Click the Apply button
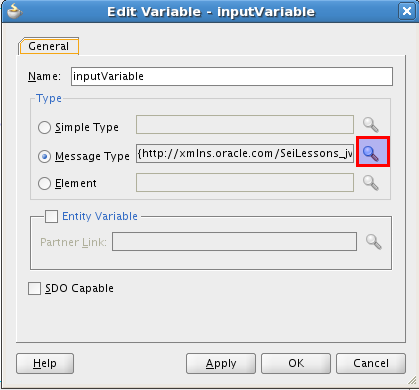419x390 pixels. pos(221,363)
